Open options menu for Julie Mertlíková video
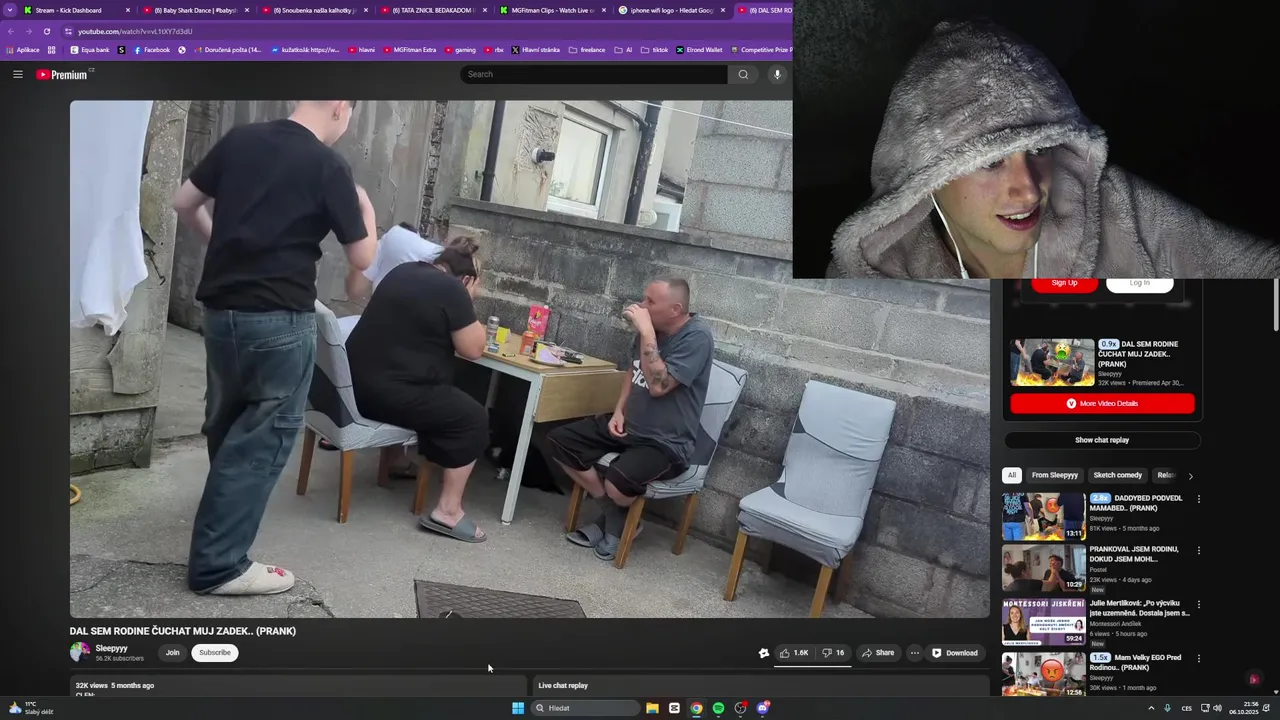Image resolution: width=1280 pixels, height=720 pixels. pos(1198,605)
